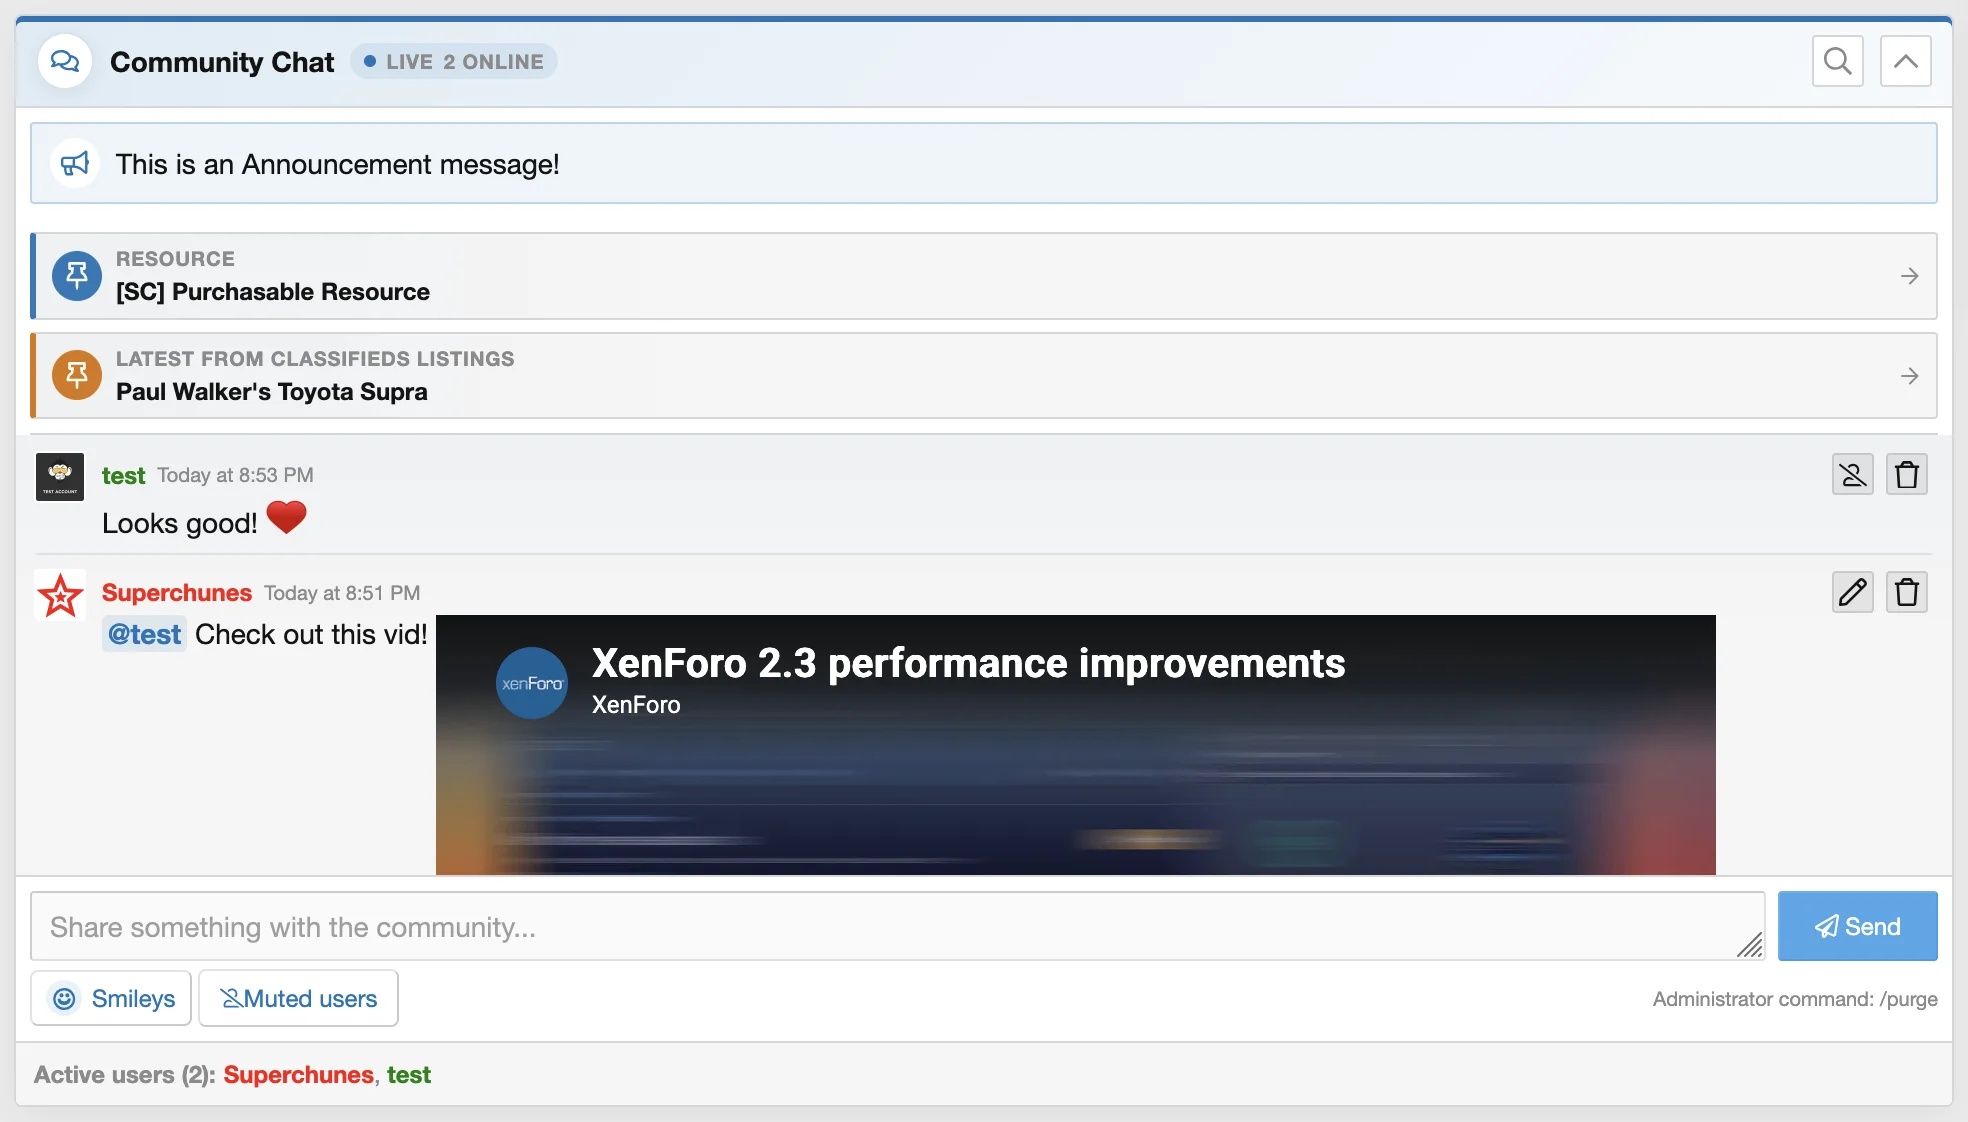The image size is (1968, 1122).
Task: Click the 'LATEST FROM CLASSIFIEDS LISTINGS' label
Action: pyautogui.click(x=315, y=359)
